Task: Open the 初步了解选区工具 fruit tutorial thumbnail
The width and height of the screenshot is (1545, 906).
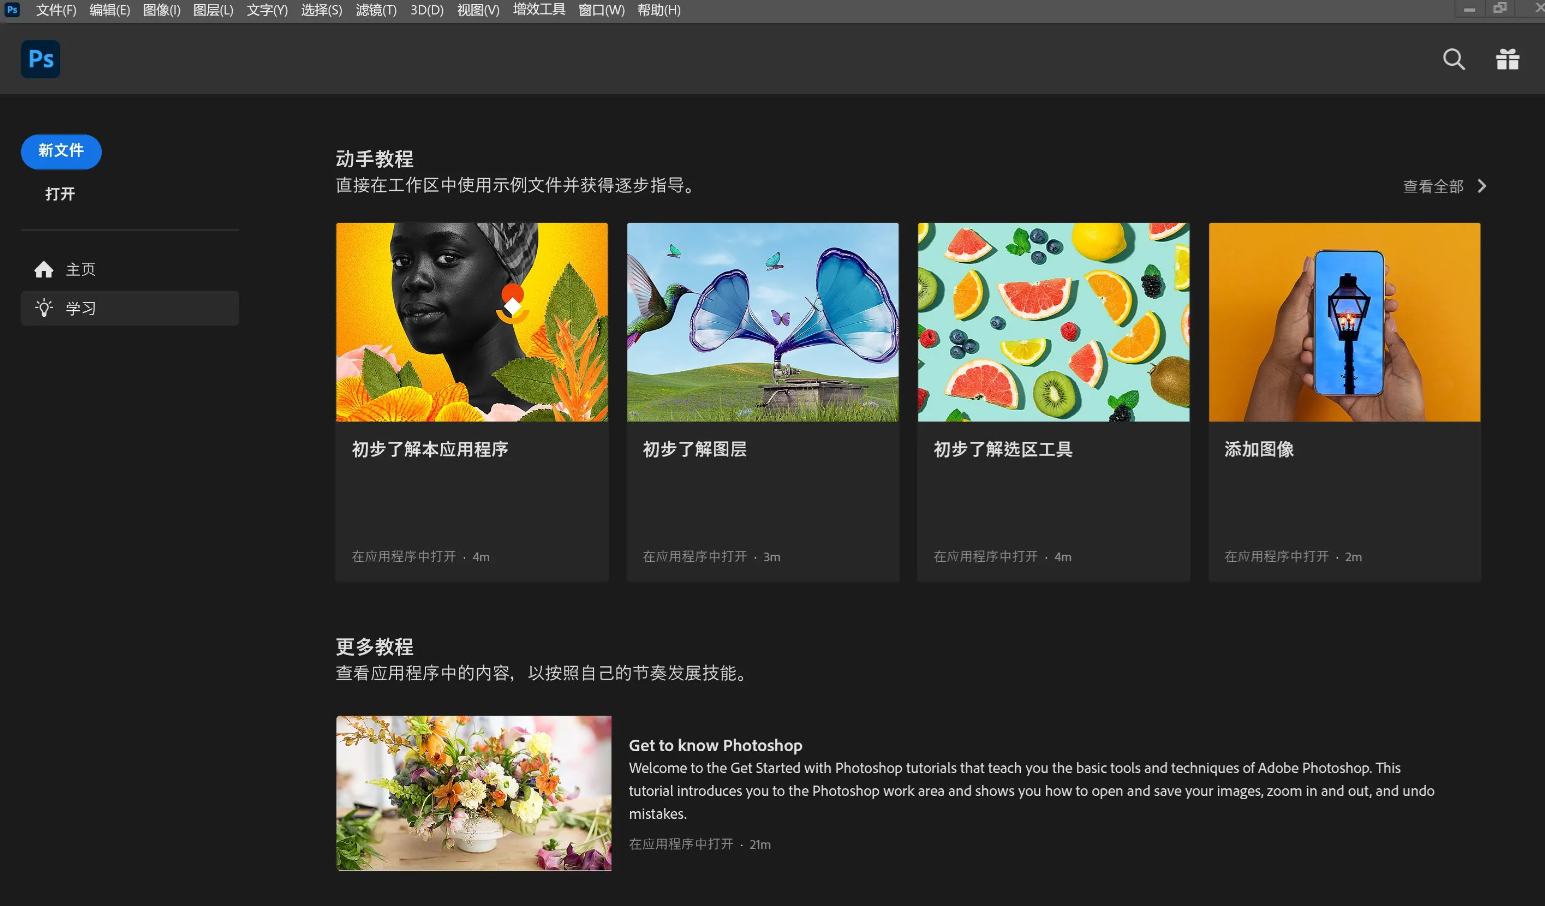Action: (x=1053, y=322)
